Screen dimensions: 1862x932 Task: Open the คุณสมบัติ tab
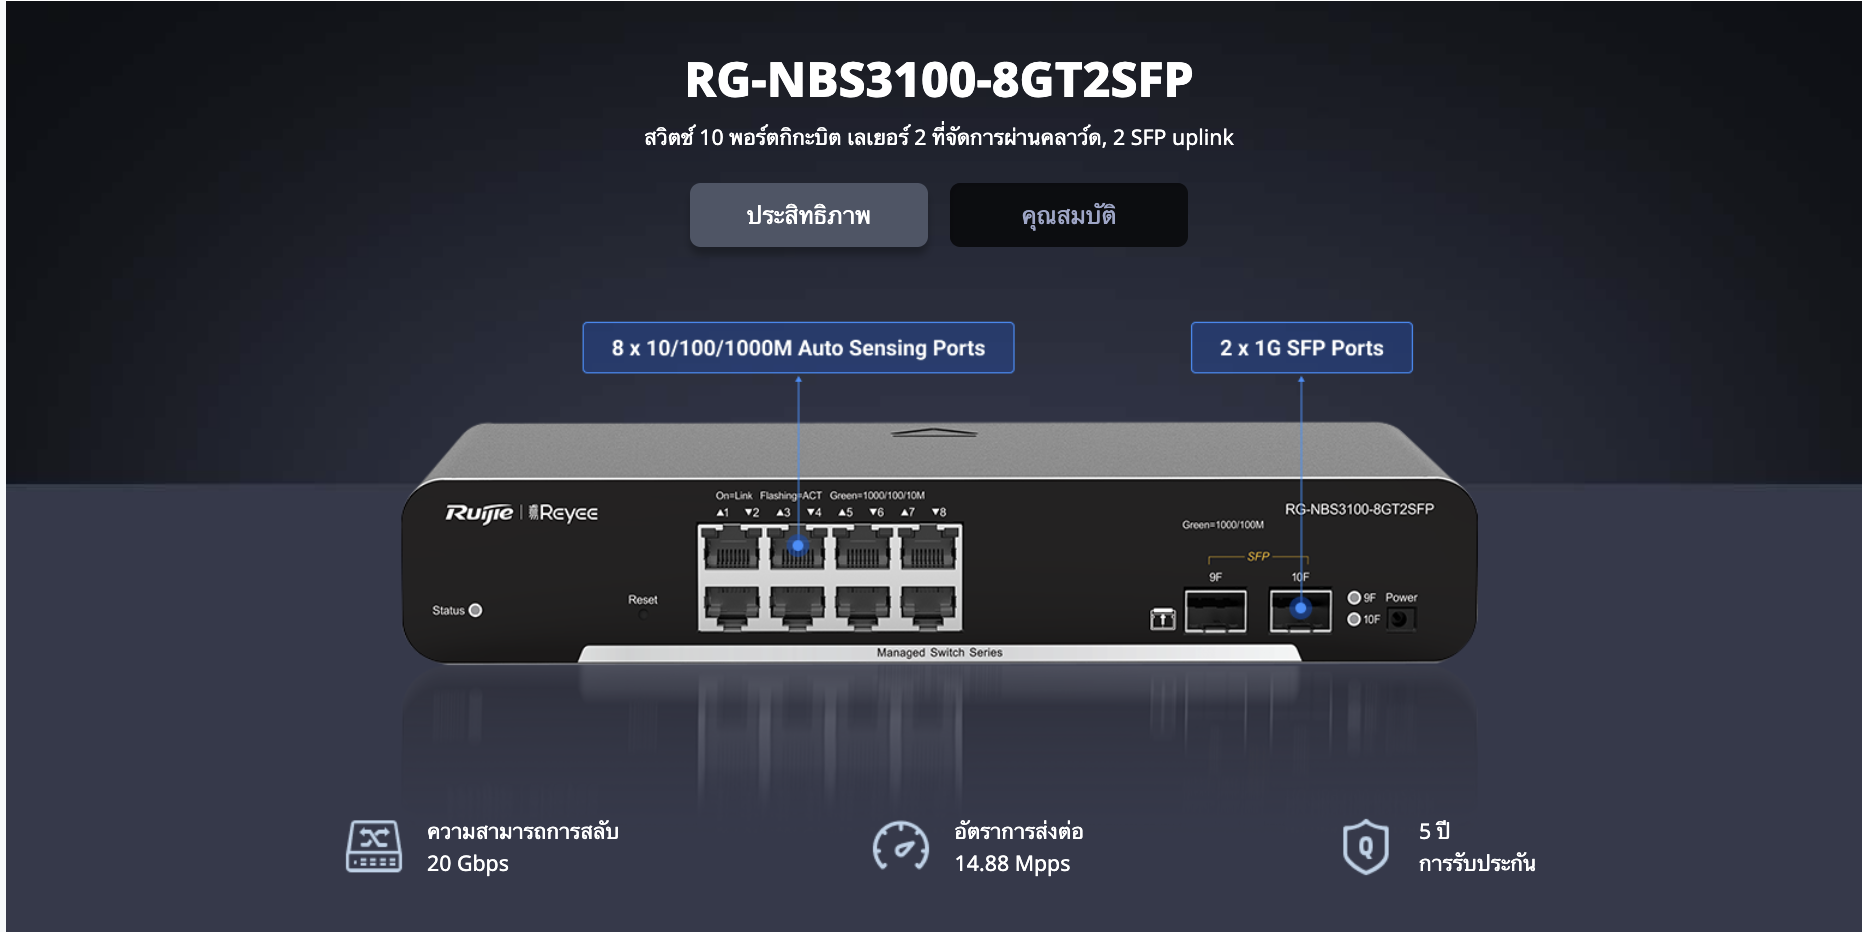[x=1068, y=215]
